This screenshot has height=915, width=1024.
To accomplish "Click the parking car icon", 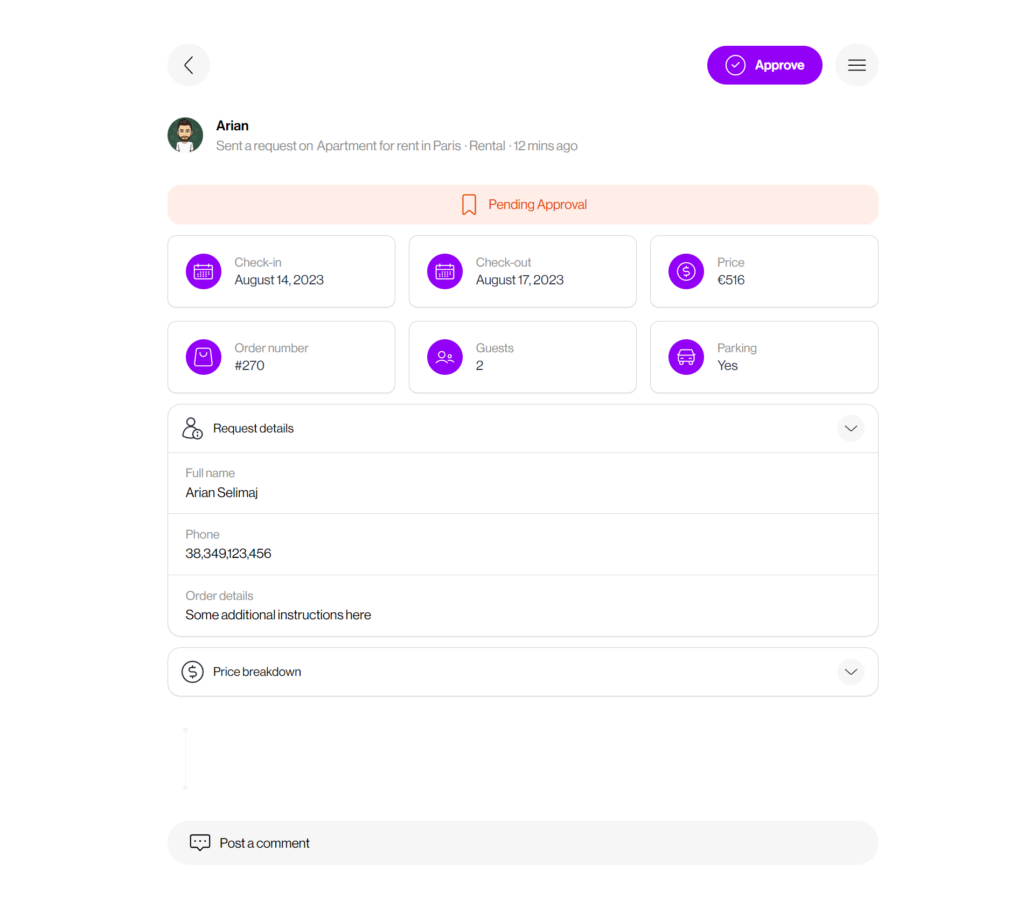I will [686, 357].
